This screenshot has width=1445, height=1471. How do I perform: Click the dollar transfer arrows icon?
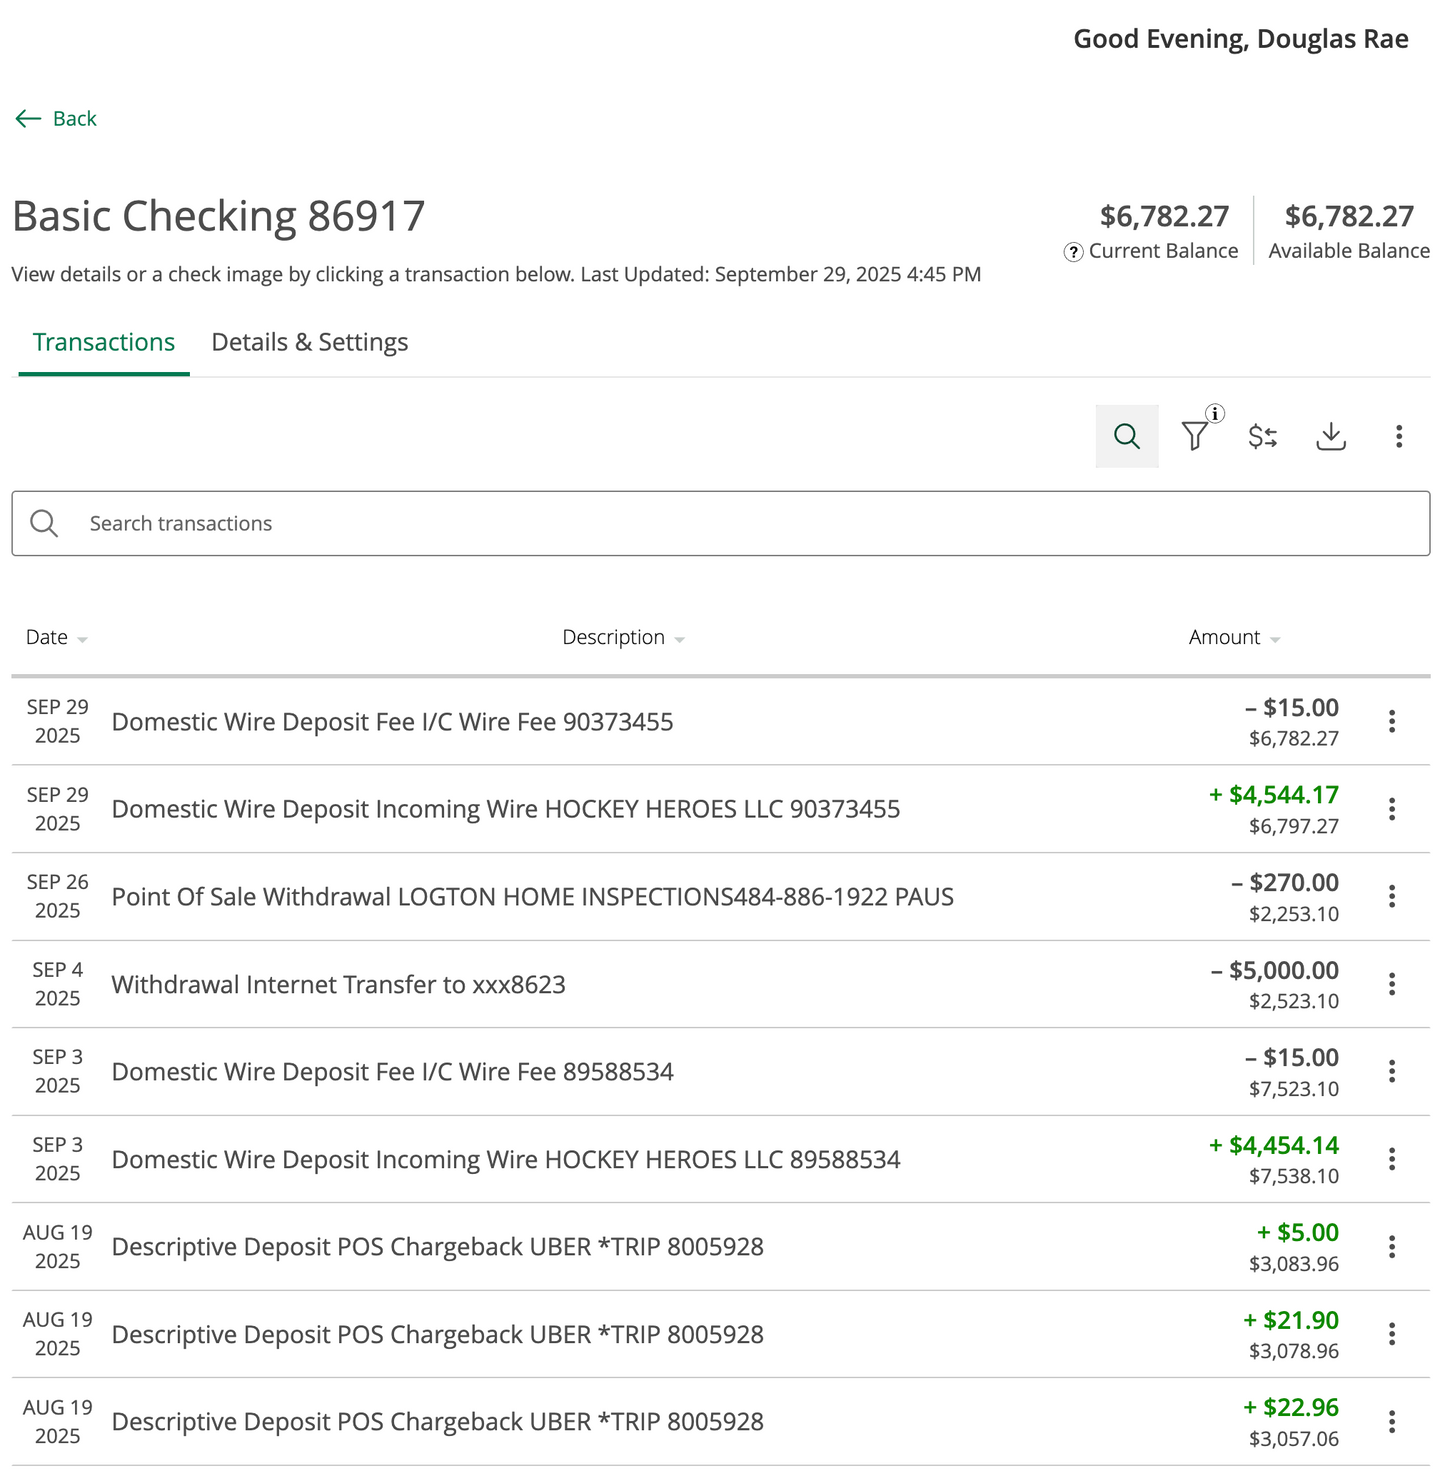pyautogui.click(x=1262, y=436)
